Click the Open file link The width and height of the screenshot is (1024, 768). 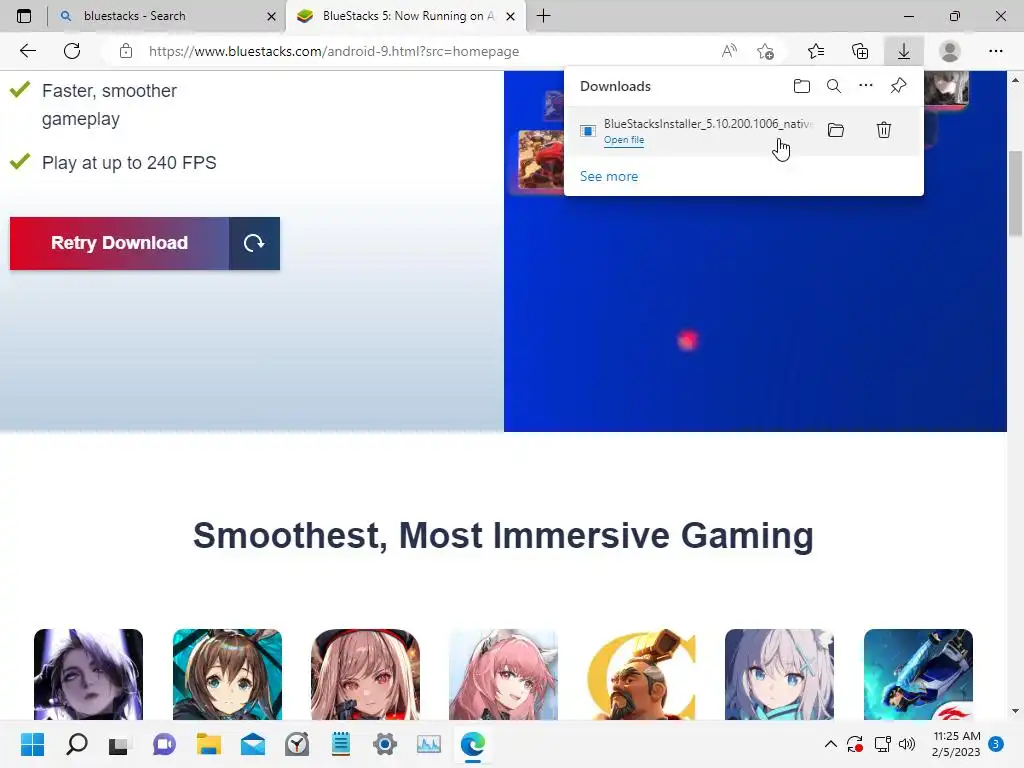coord(624,140)
